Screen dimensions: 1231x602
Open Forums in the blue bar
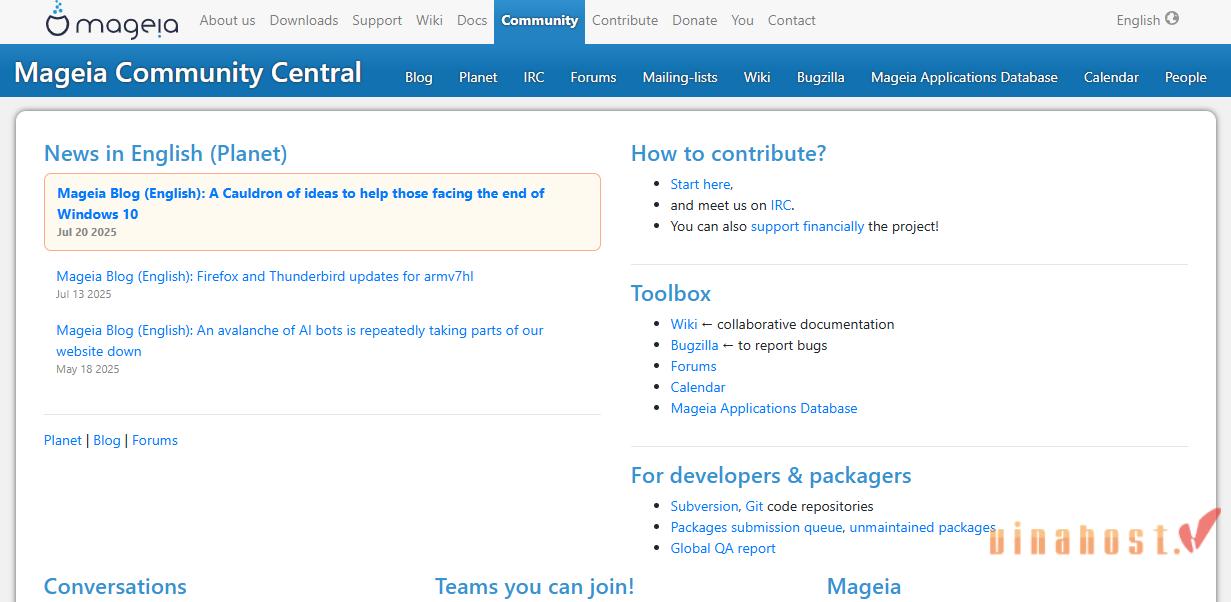pyautogui.click(x=593, y=77)
